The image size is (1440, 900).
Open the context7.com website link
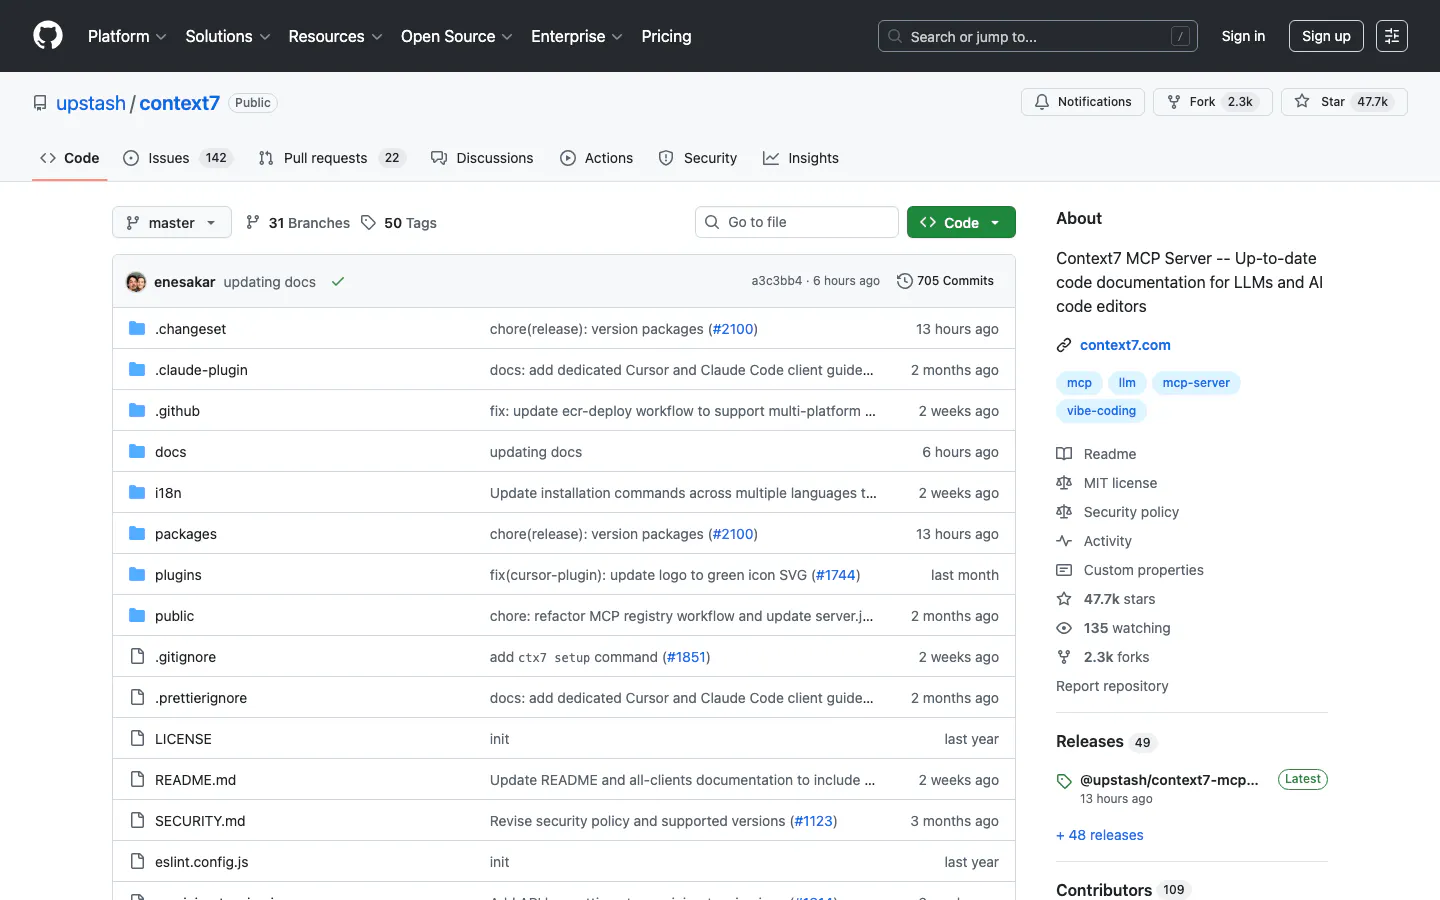[x=1125, y=345]
